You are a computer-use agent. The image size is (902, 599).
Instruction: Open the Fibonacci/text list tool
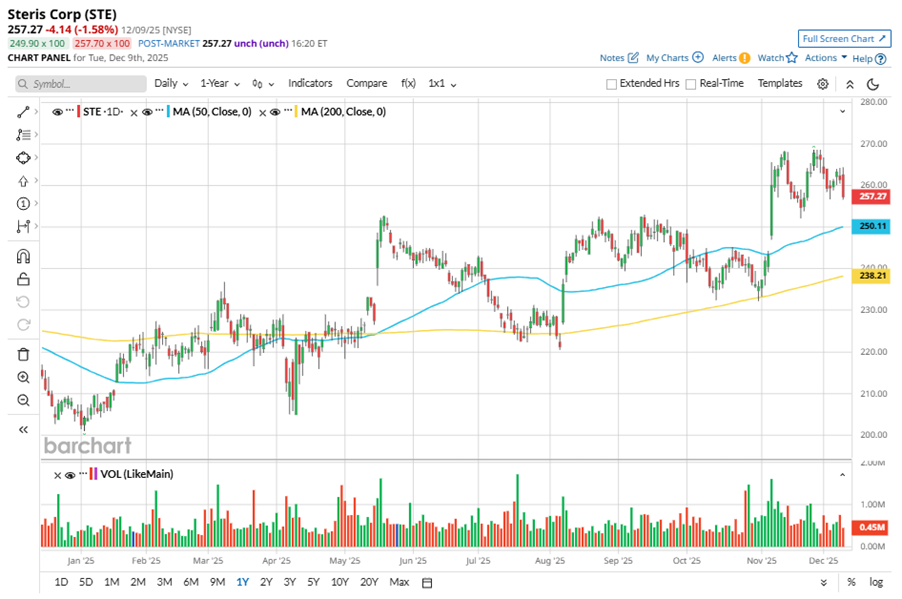pyautogui.click(x=23, y=135)
